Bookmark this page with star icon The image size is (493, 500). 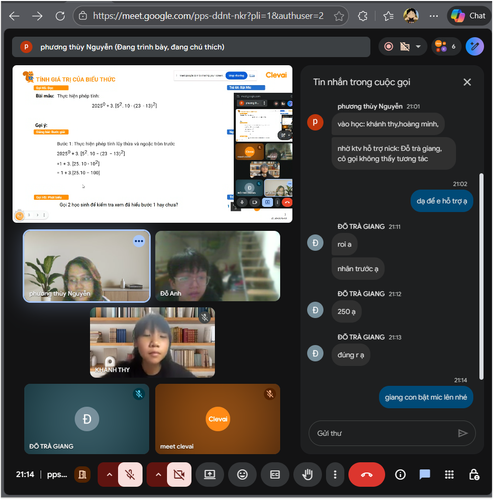pyautogui.click(x=339, y=16)
